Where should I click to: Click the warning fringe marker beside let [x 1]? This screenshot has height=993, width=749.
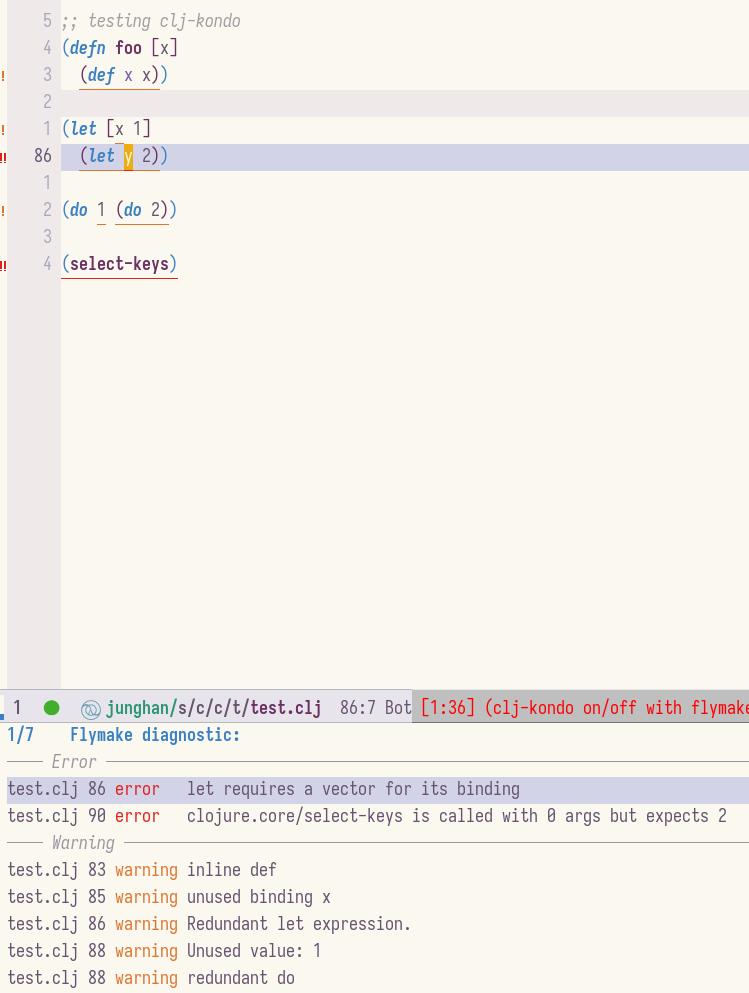(x=3, y=129)
